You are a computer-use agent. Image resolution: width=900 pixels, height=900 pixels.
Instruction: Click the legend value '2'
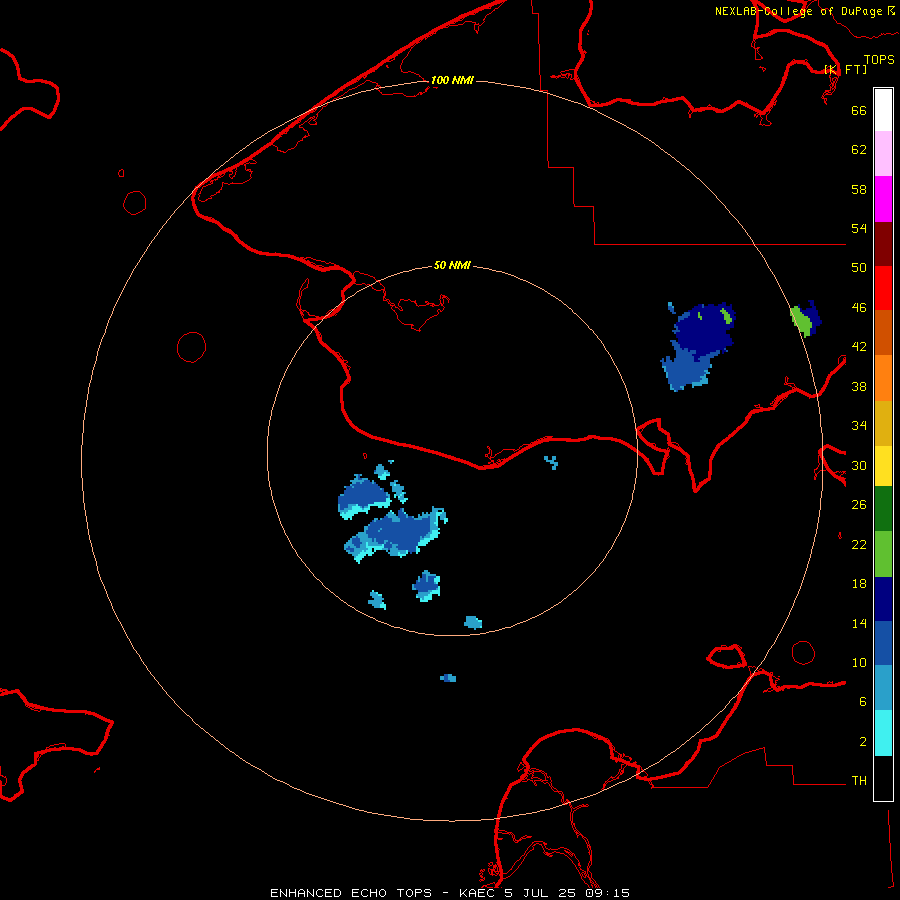(x=863, y=742)
